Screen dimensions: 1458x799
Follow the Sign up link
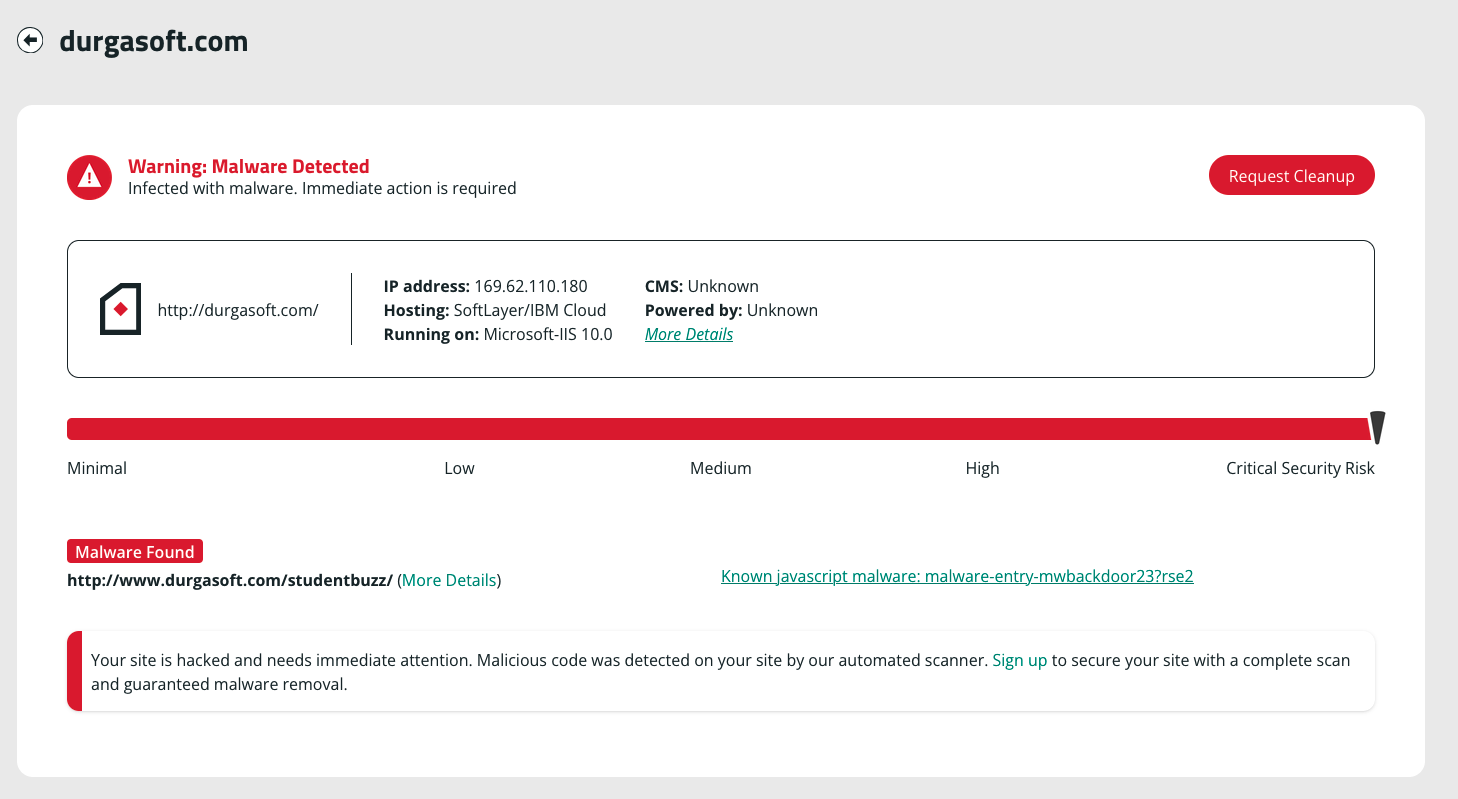click(1020, 660)
